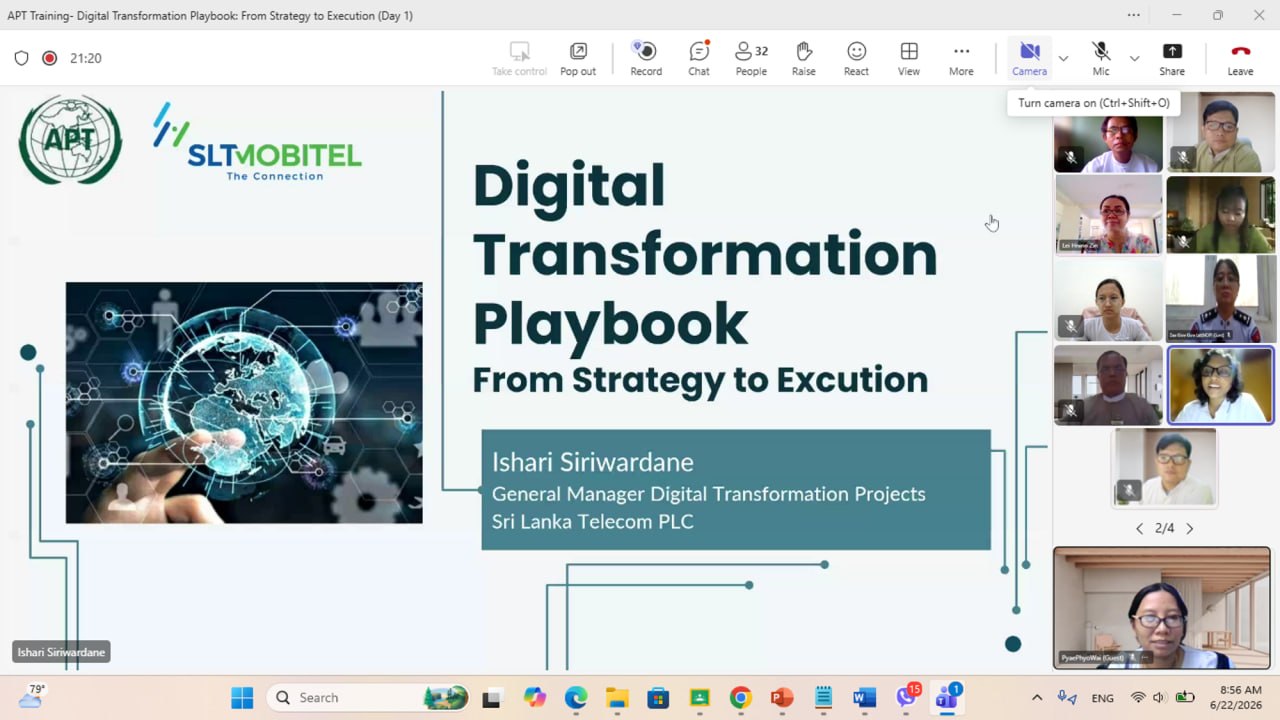Launch Copilot from the taskbar
The image size is (1280, 720).
(x=535, y=698)
